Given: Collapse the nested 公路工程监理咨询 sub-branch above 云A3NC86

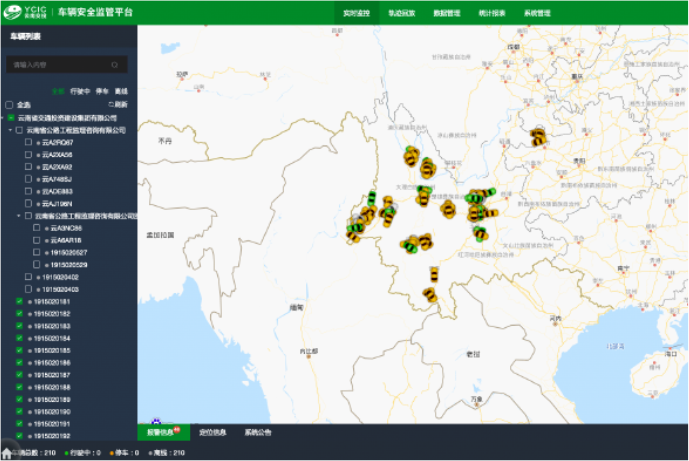Looking at the screenshot, I should [x=19, y=216].
